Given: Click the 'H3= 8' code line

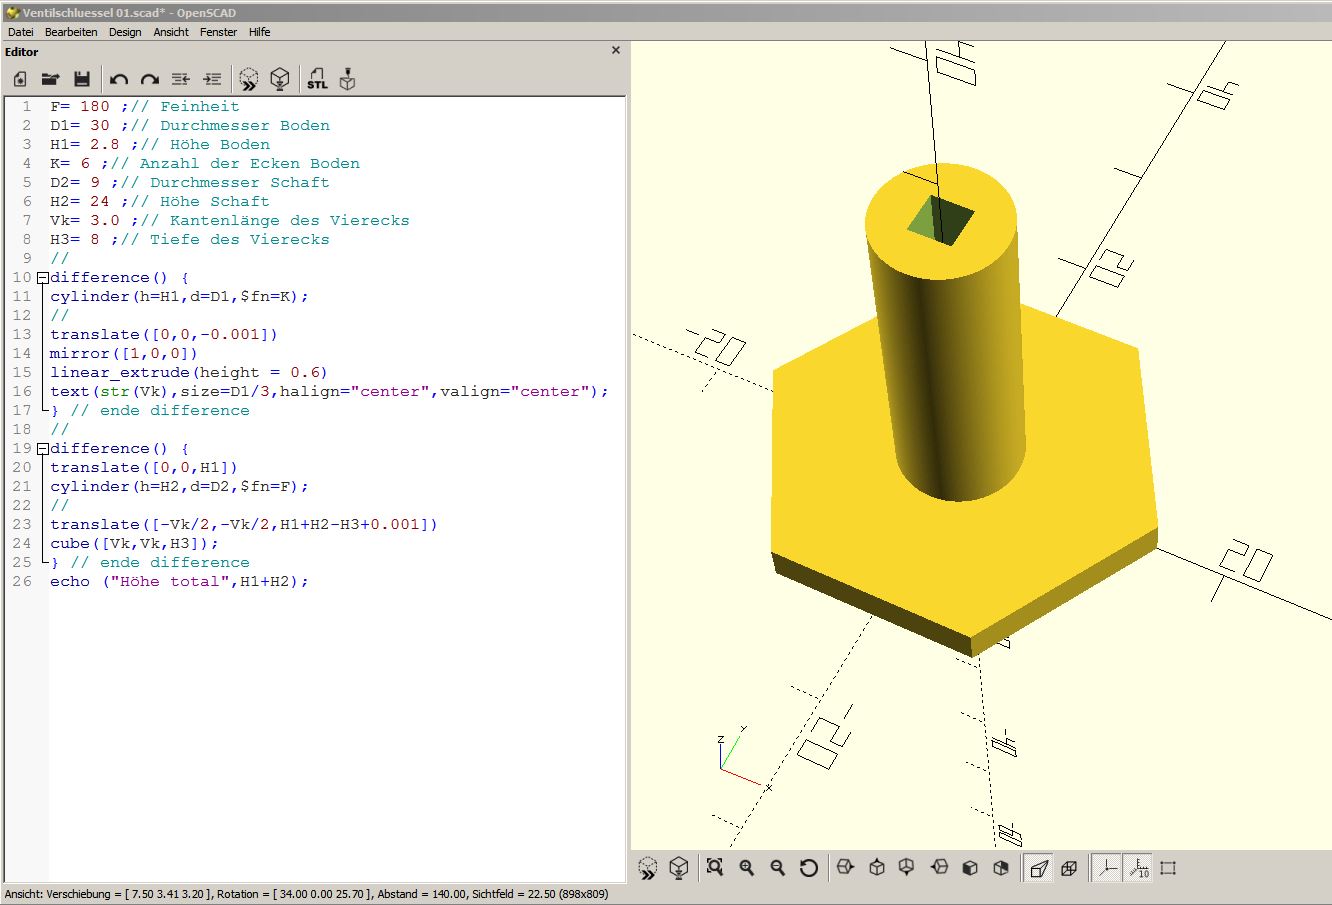Looking at the screenshot, I should (x=190, y=239).
